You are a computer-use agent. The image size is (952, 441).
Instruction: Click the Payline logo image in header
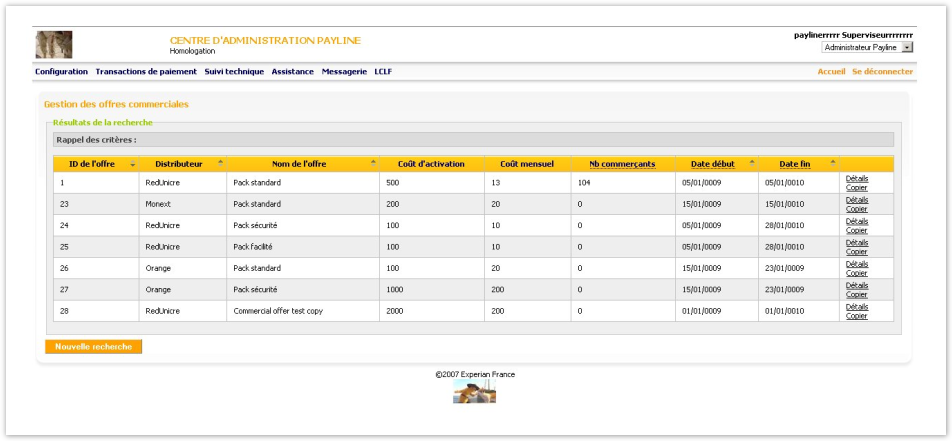point(54,44)
